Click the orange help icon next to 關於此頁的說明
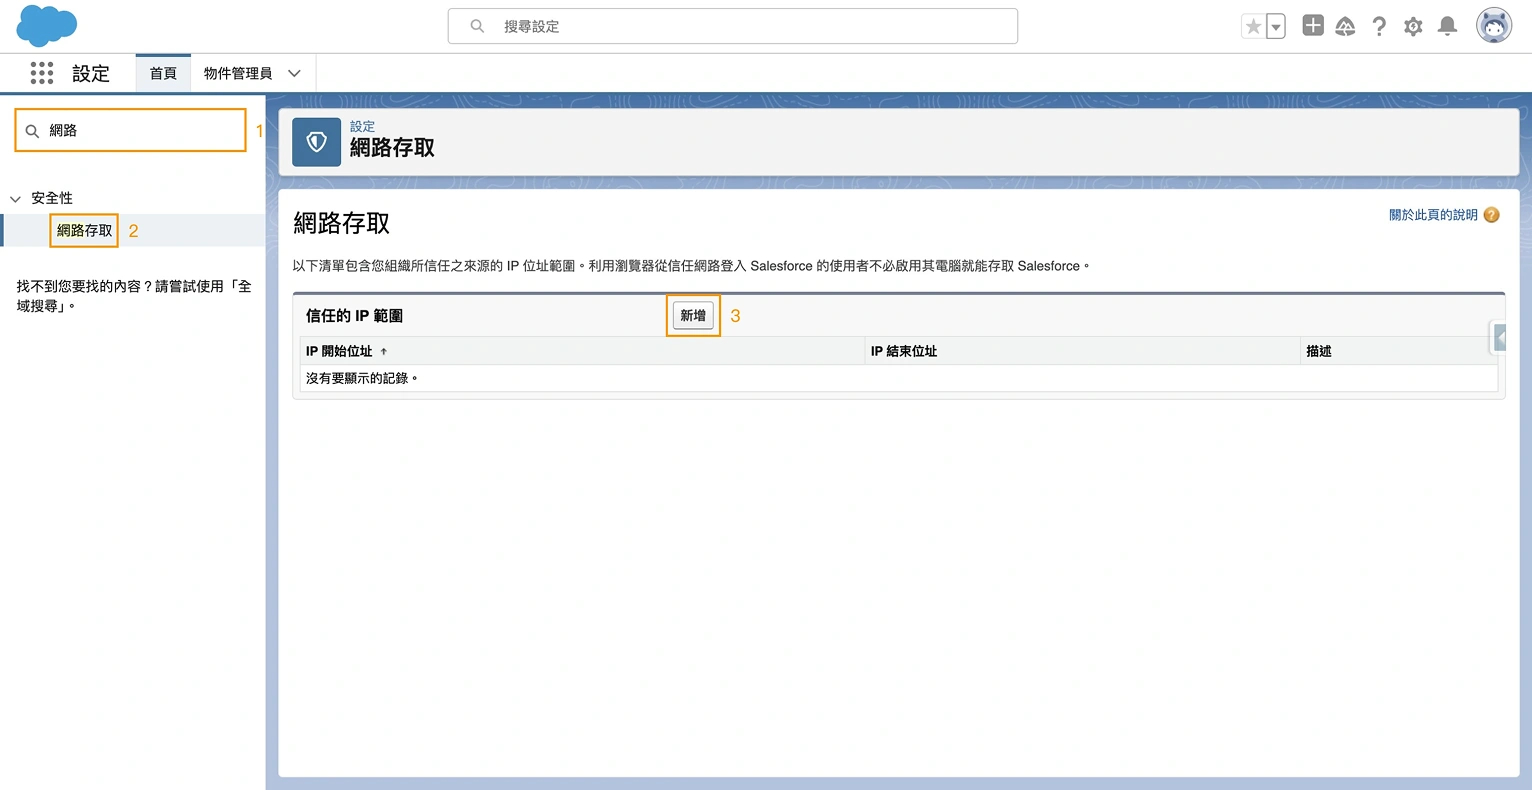 click(x=1491, y=214)
